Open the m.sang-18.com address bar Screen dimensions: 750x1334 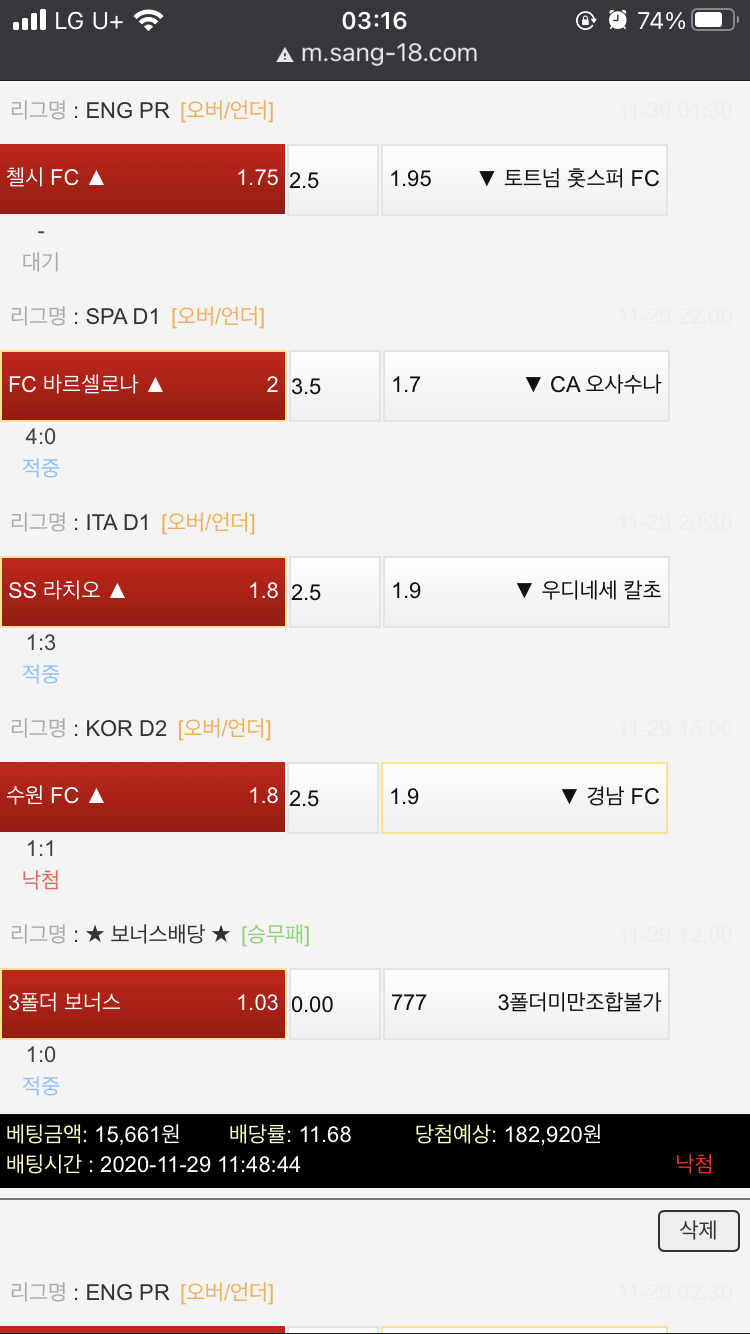pyautogui.click(x=388, y=54)
